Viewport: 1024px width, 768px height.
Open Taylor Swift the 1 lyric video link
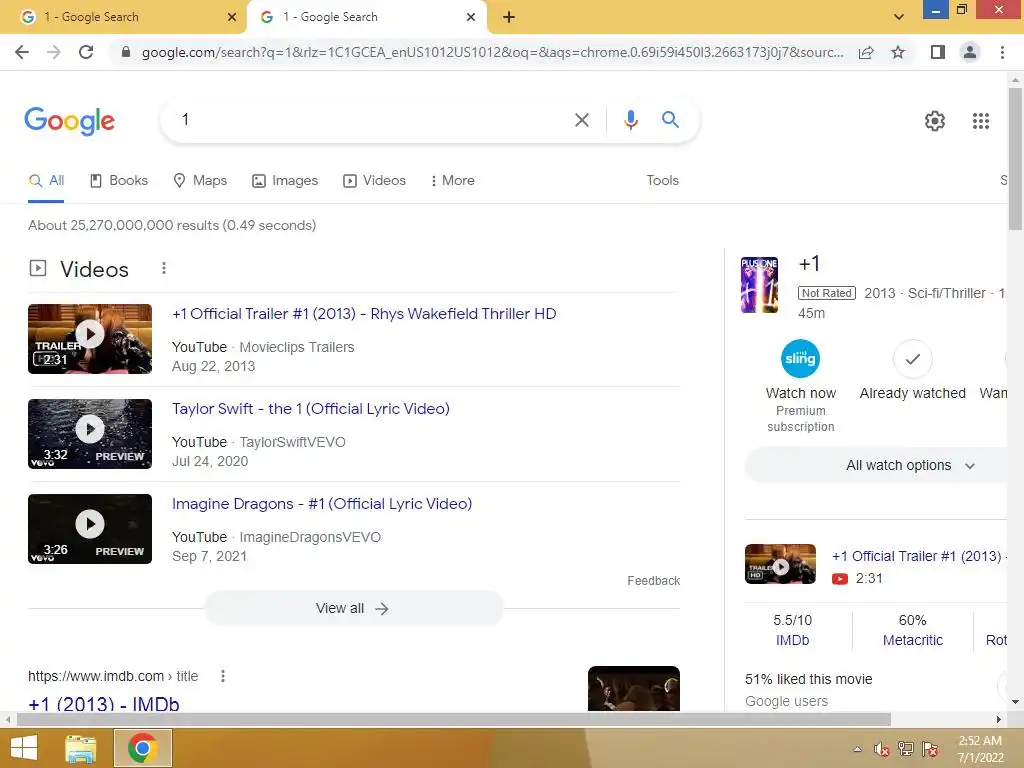pyautogui.click(x=311, y=409)
